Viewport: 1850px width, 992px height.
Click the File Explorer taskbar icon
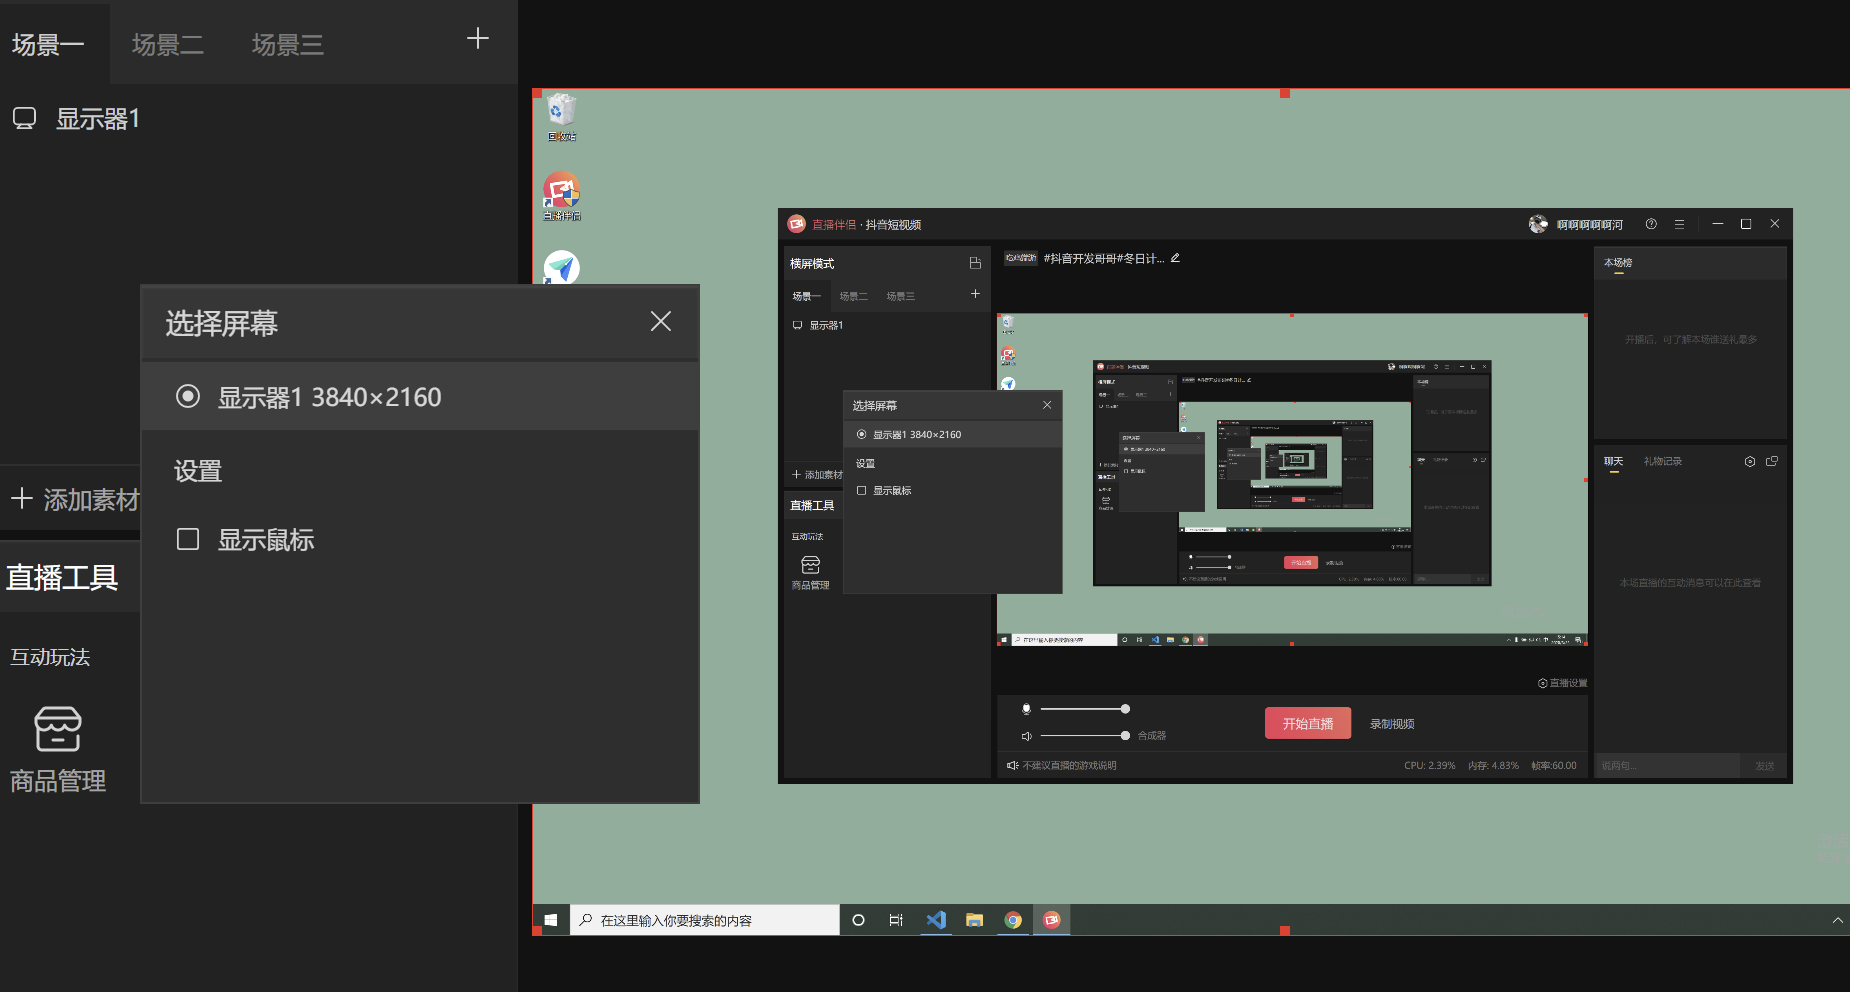(974, 920)
